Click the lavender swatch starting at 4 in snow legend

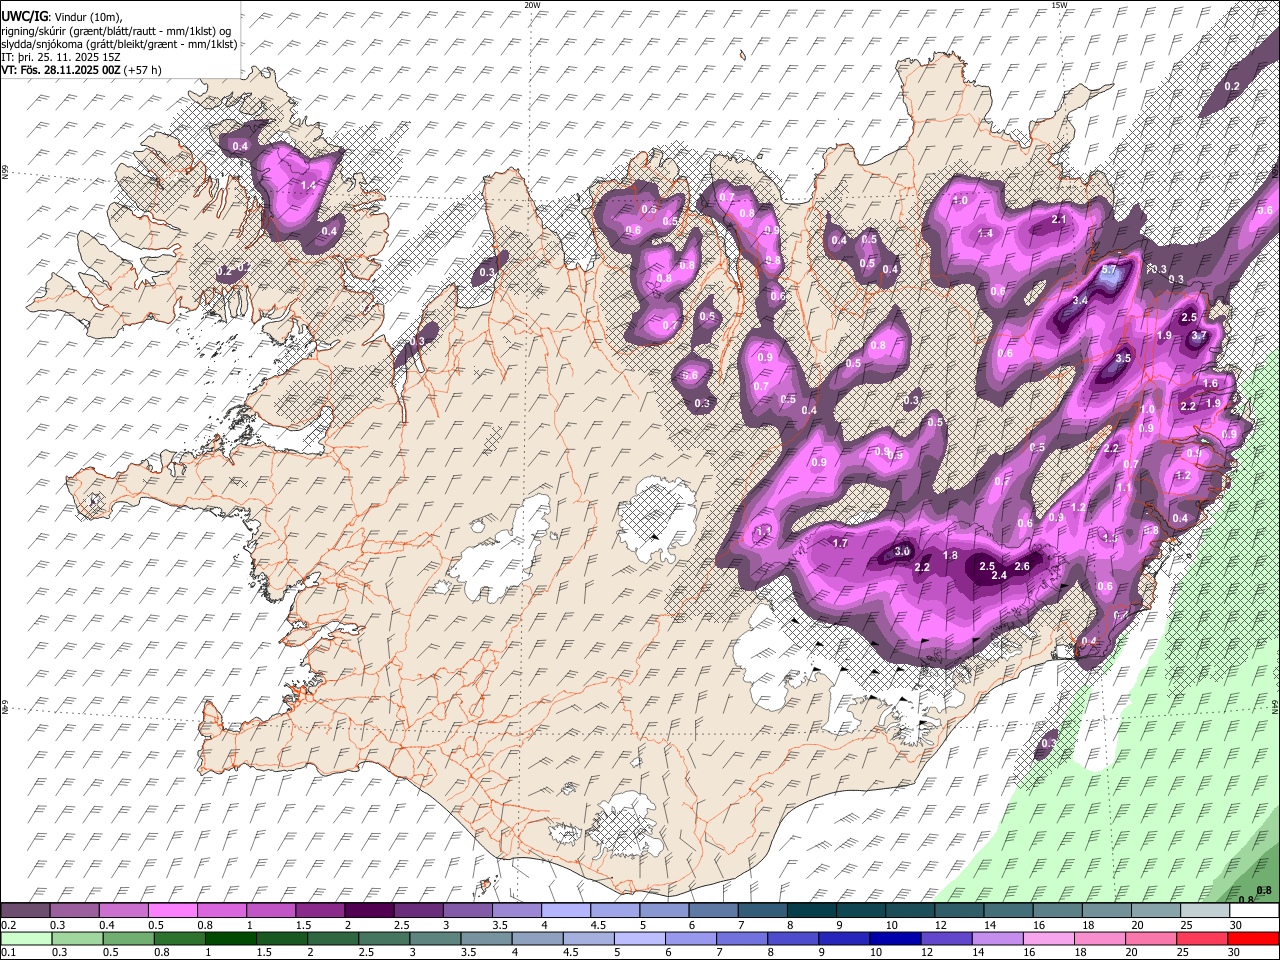(565, 911)
